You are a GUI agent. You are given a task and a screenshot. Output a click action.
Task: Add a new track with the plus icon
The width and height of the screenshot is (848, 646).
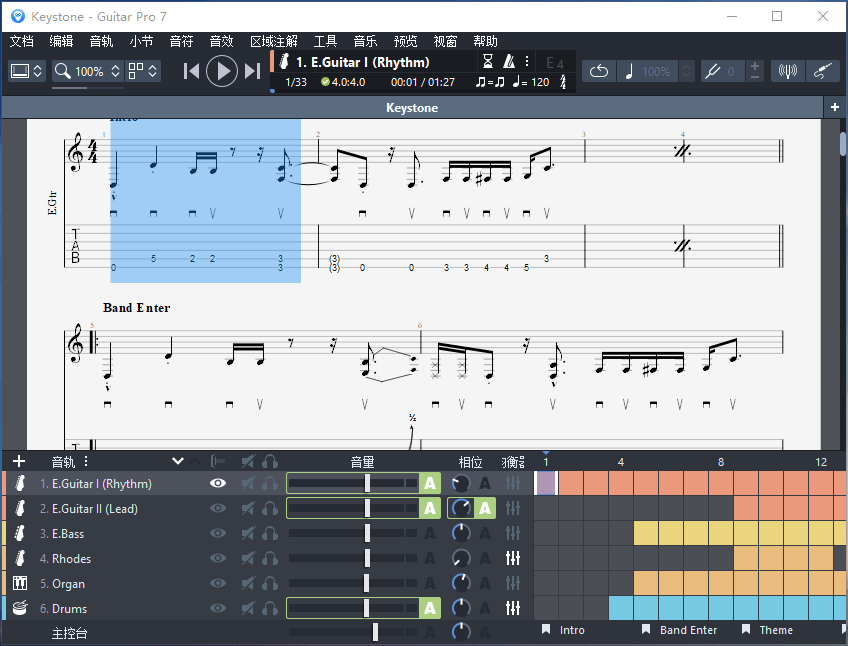19,461
